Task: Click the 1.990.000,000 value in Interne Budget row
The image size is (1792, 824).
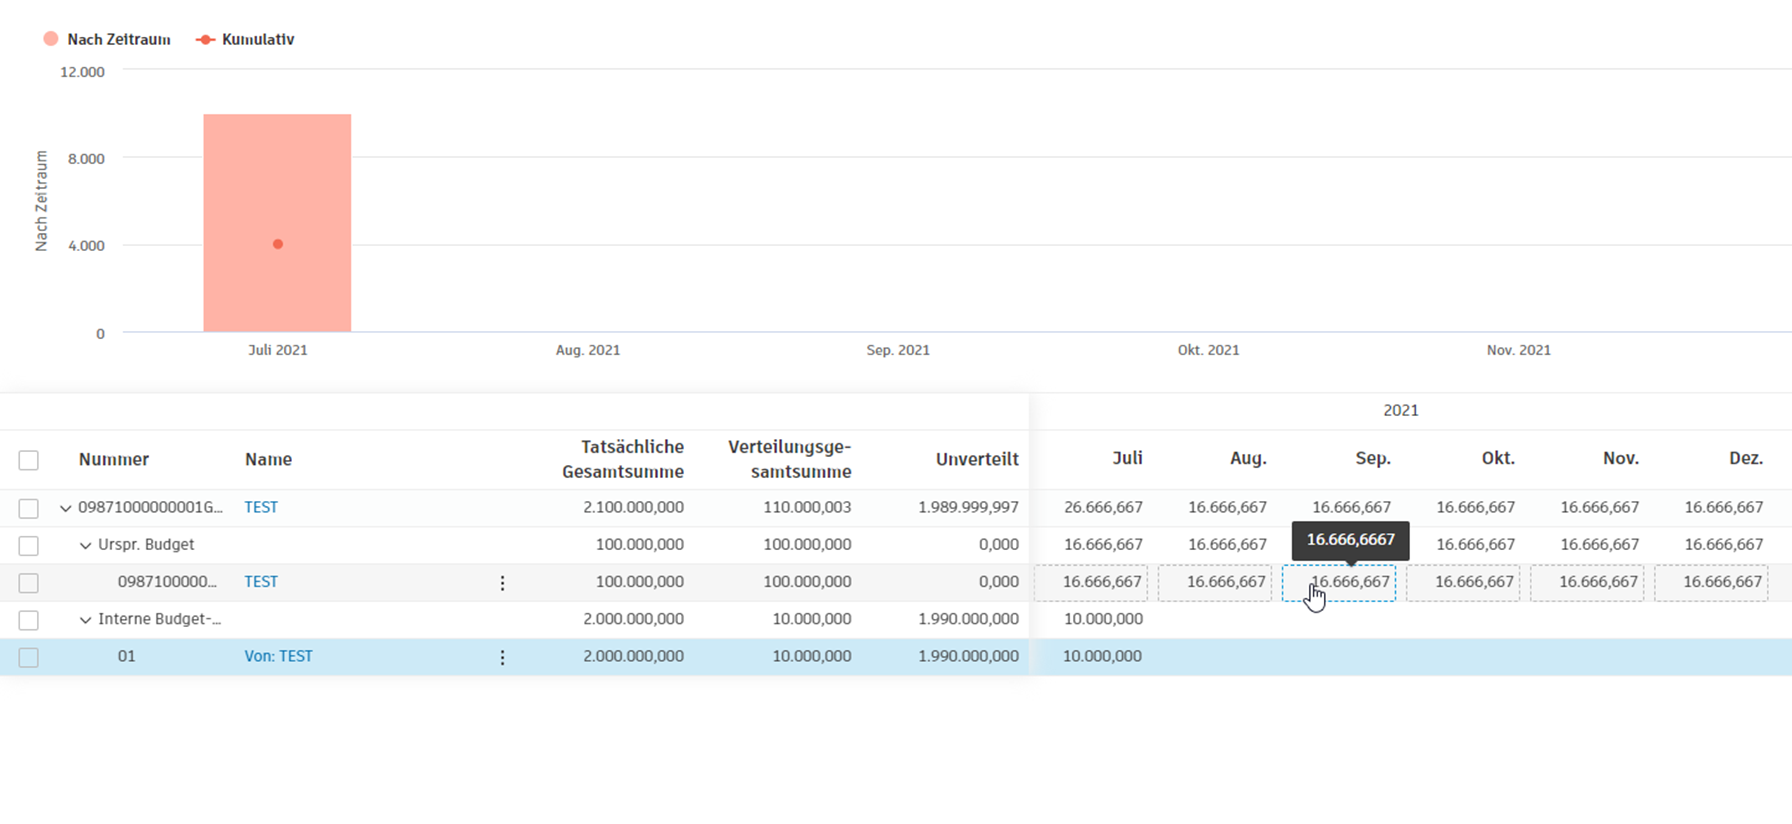Action: [969, 619]
